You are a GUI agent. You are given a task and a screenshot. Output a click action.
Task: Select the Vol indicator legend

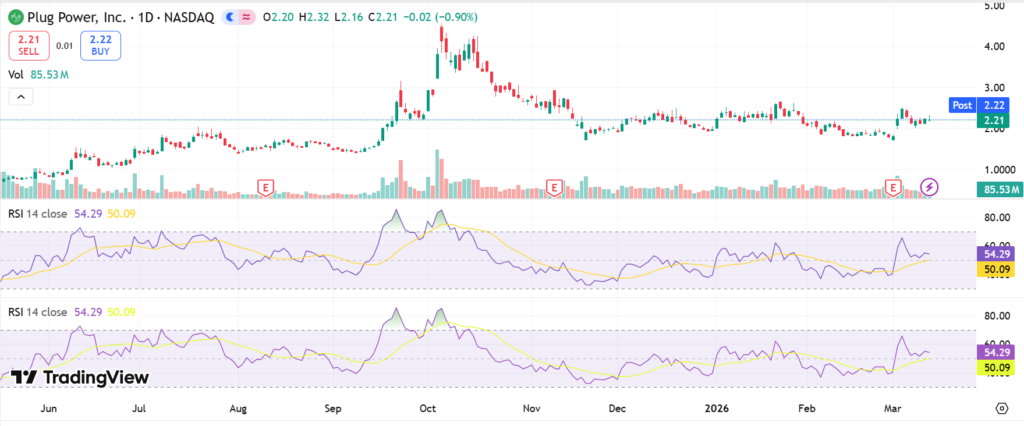[16, 73]
